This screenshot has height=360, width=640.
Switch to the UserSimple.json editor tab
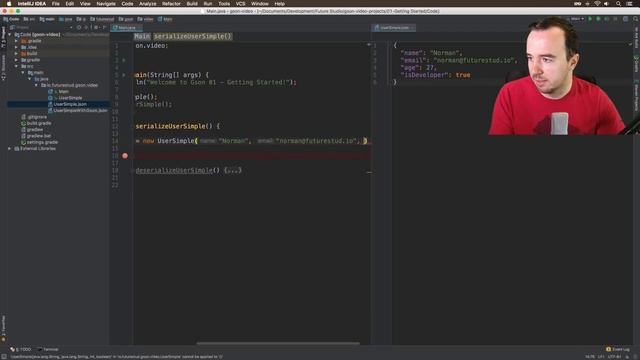tap(394, 28)
